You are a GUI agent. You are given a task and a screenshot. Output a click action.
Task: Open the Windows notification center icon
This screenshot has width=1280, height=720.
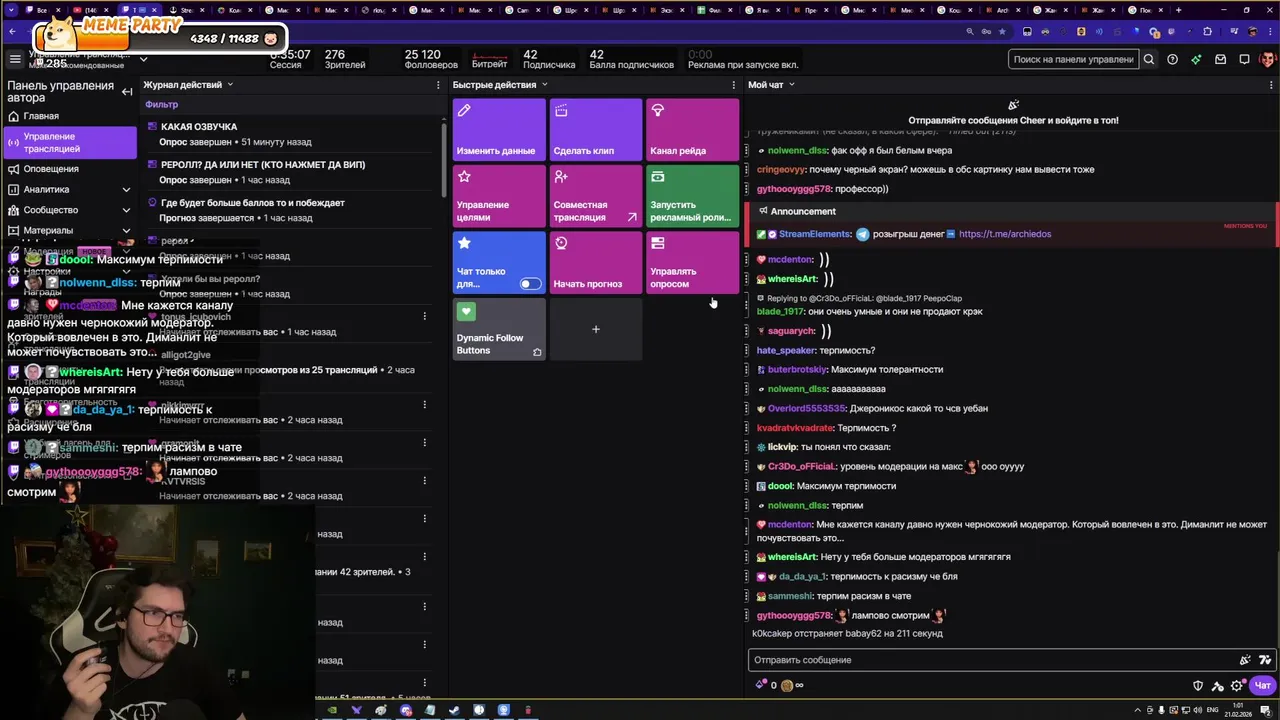pyautogui.click(x=1267, y=711)
